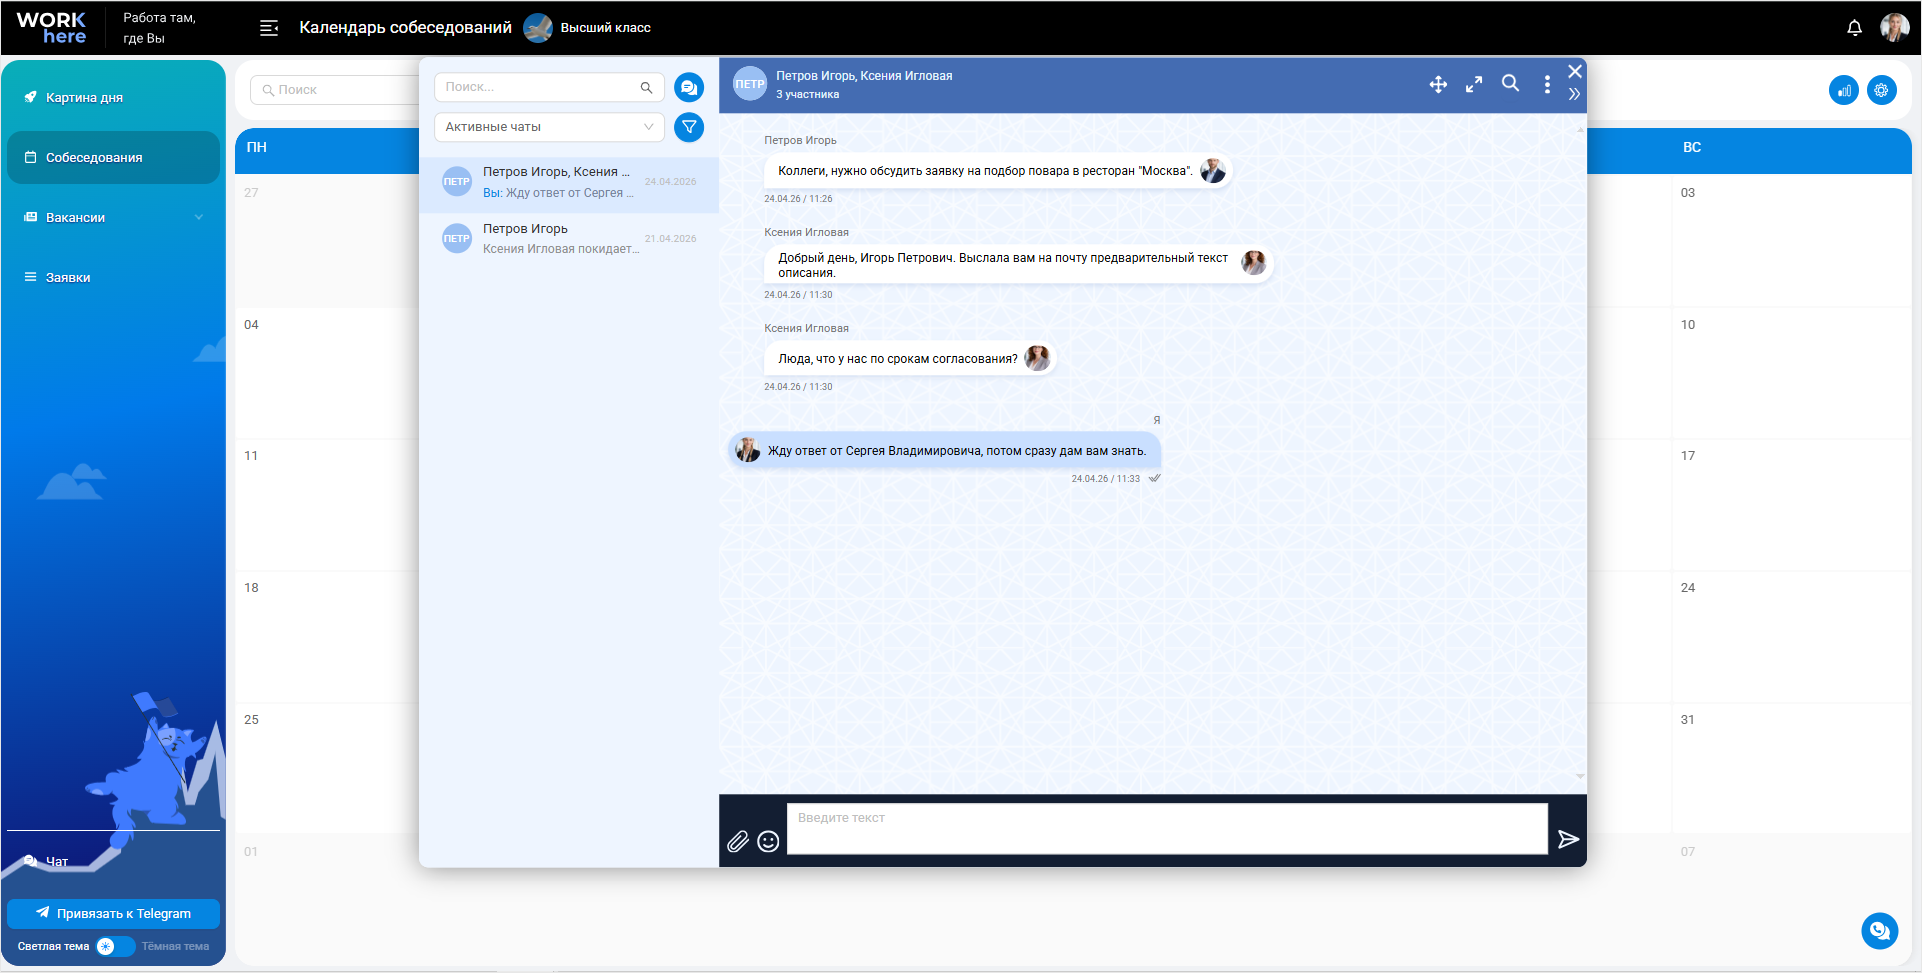Open the user profile avatar in top bar
This screenshot has width=1922, height=973.
1894,28
